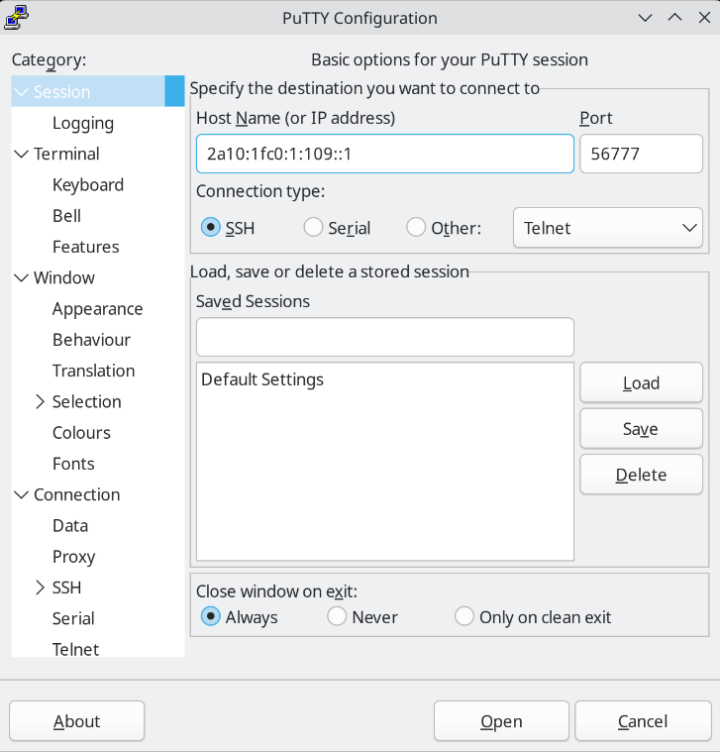Viewport: 720px width, 752px height.
Task: Open the Selection settings category
Action: pyautogui.click(x=87, y=402)
